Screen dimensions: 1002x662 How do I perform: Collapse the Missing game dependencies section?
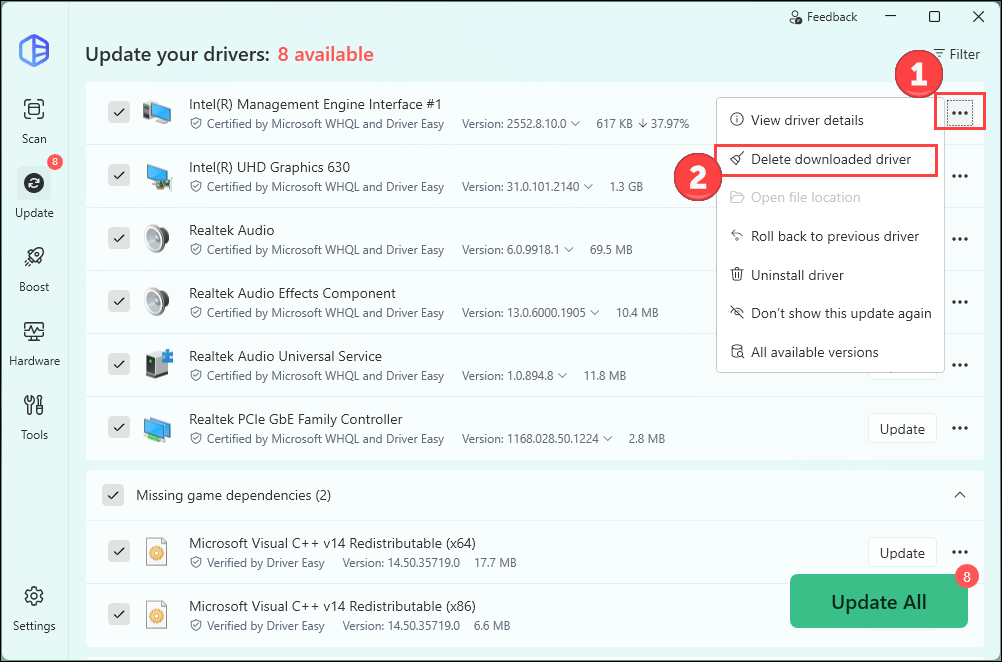point(959,495)
